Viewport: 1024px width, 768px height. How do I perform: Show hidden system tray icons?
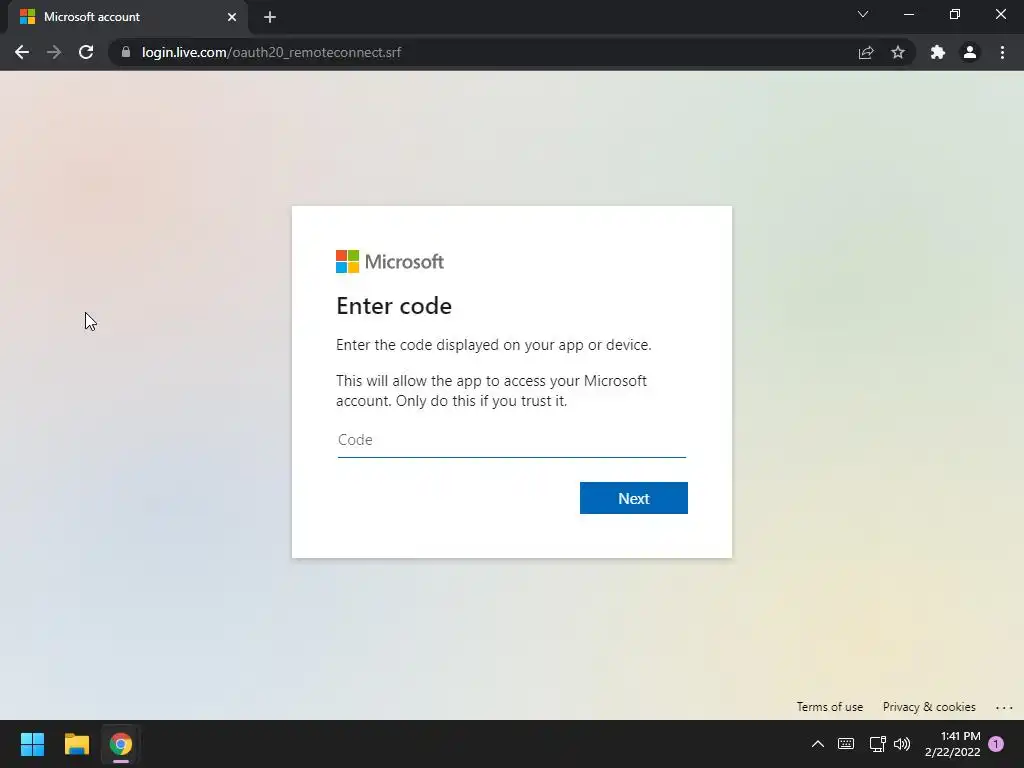(818, 744)
